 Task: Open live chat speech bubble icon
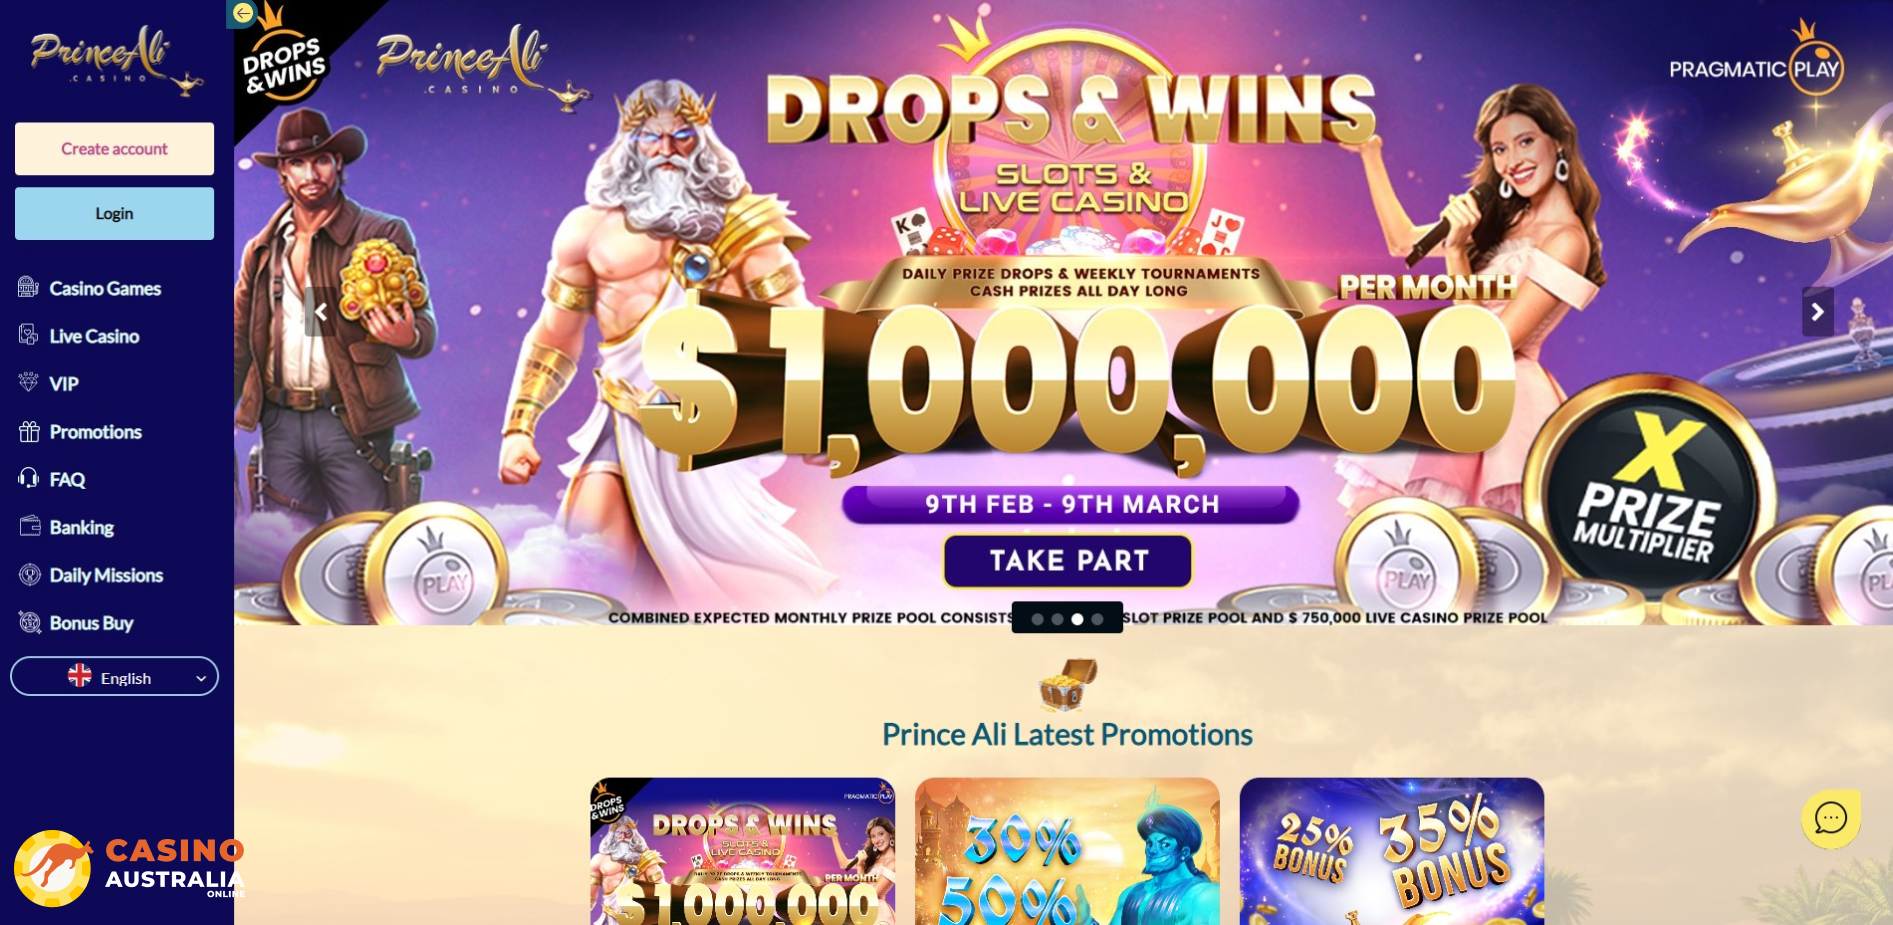pos(1830,818)
